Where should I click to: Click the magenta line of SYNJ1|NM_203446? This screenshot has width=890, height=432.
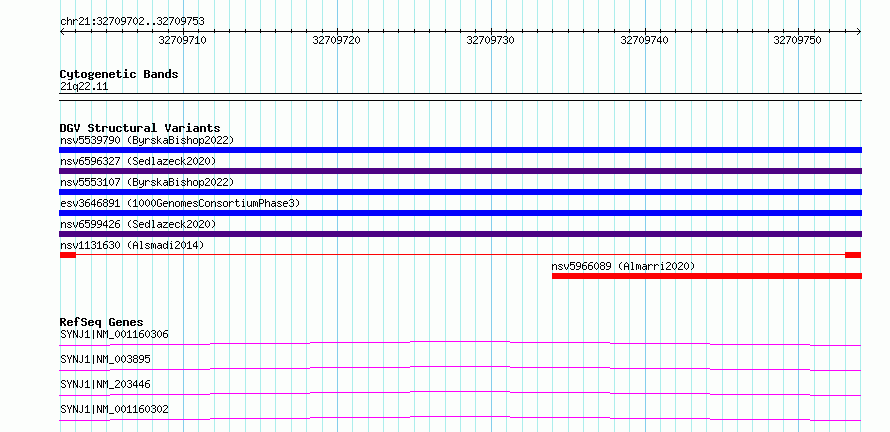460,393
